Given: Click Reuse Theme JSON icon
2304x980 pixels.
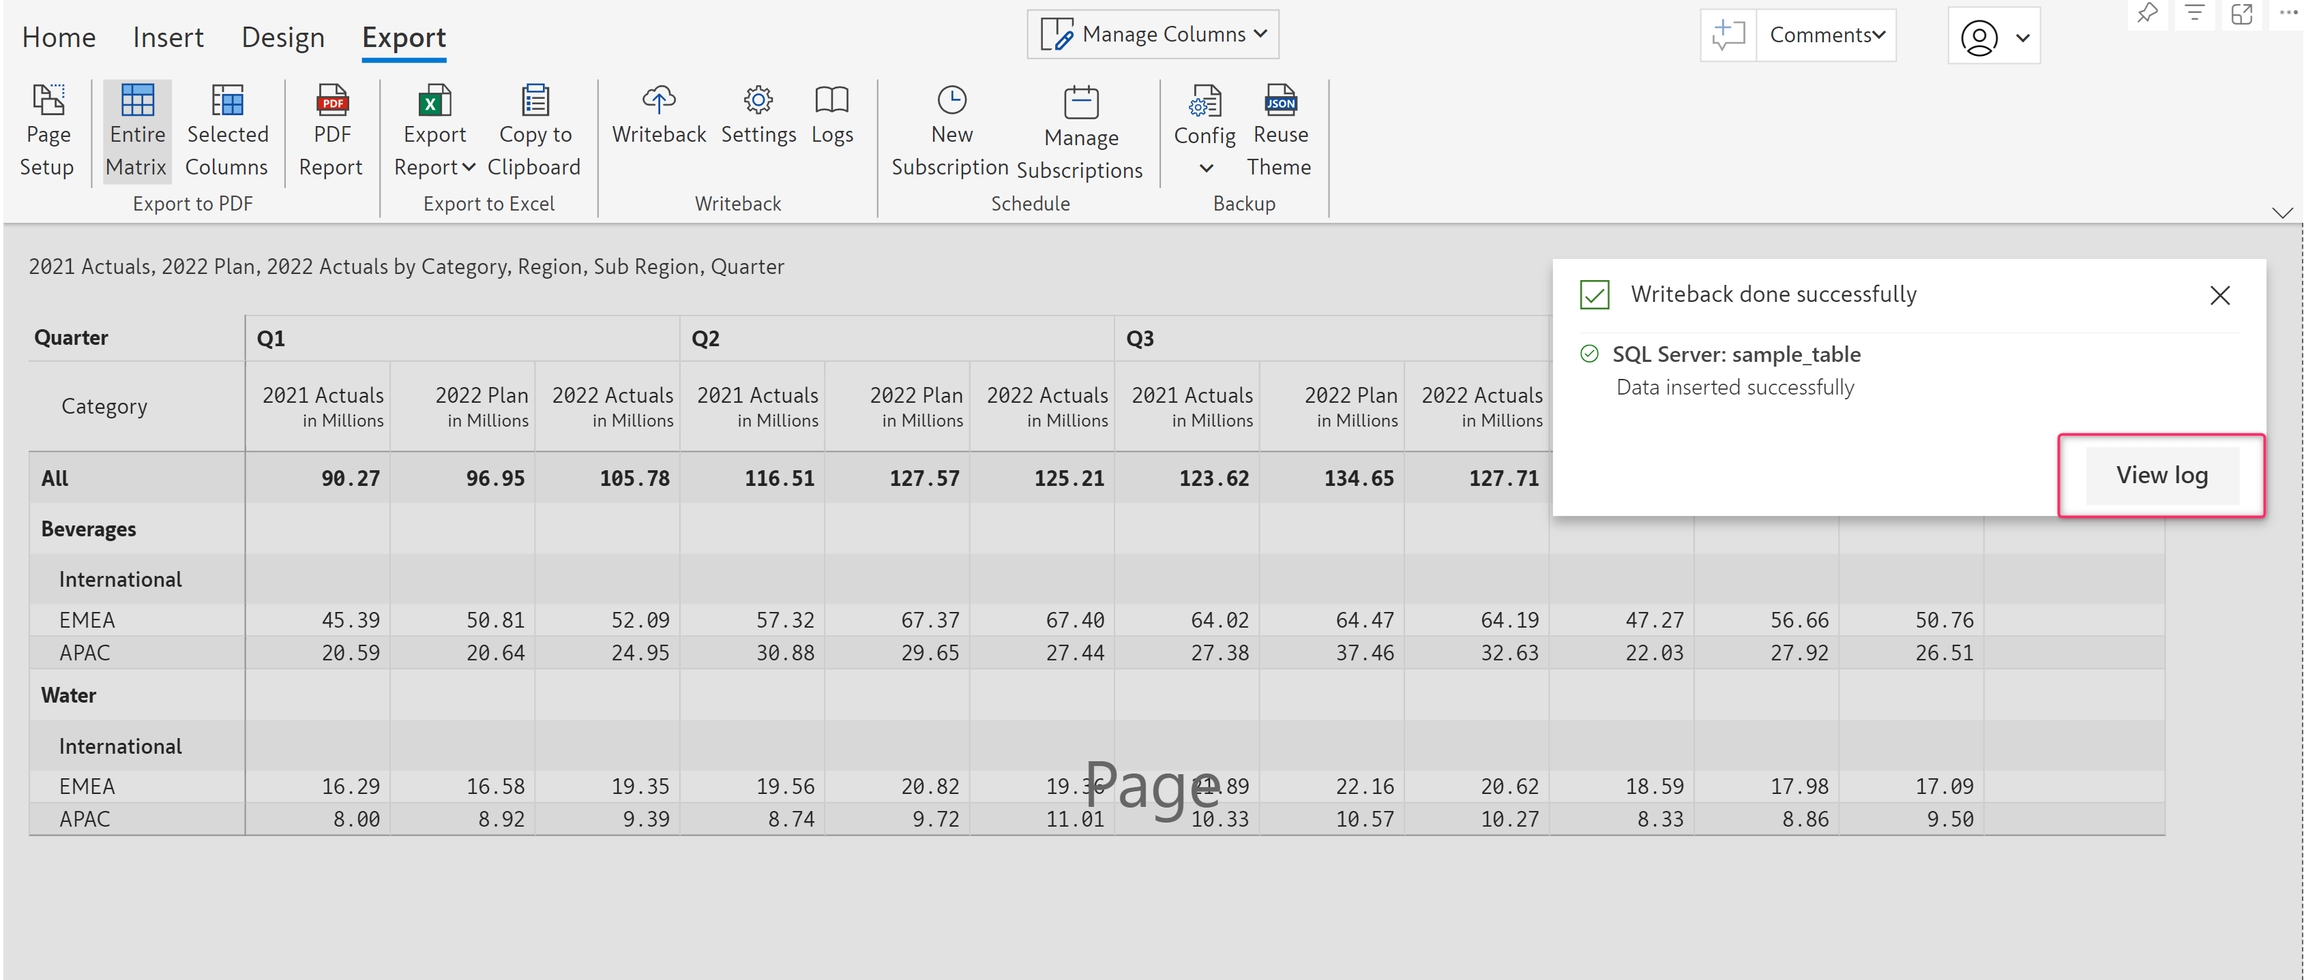Looking at the screenshot, I should click(1280, 101).
